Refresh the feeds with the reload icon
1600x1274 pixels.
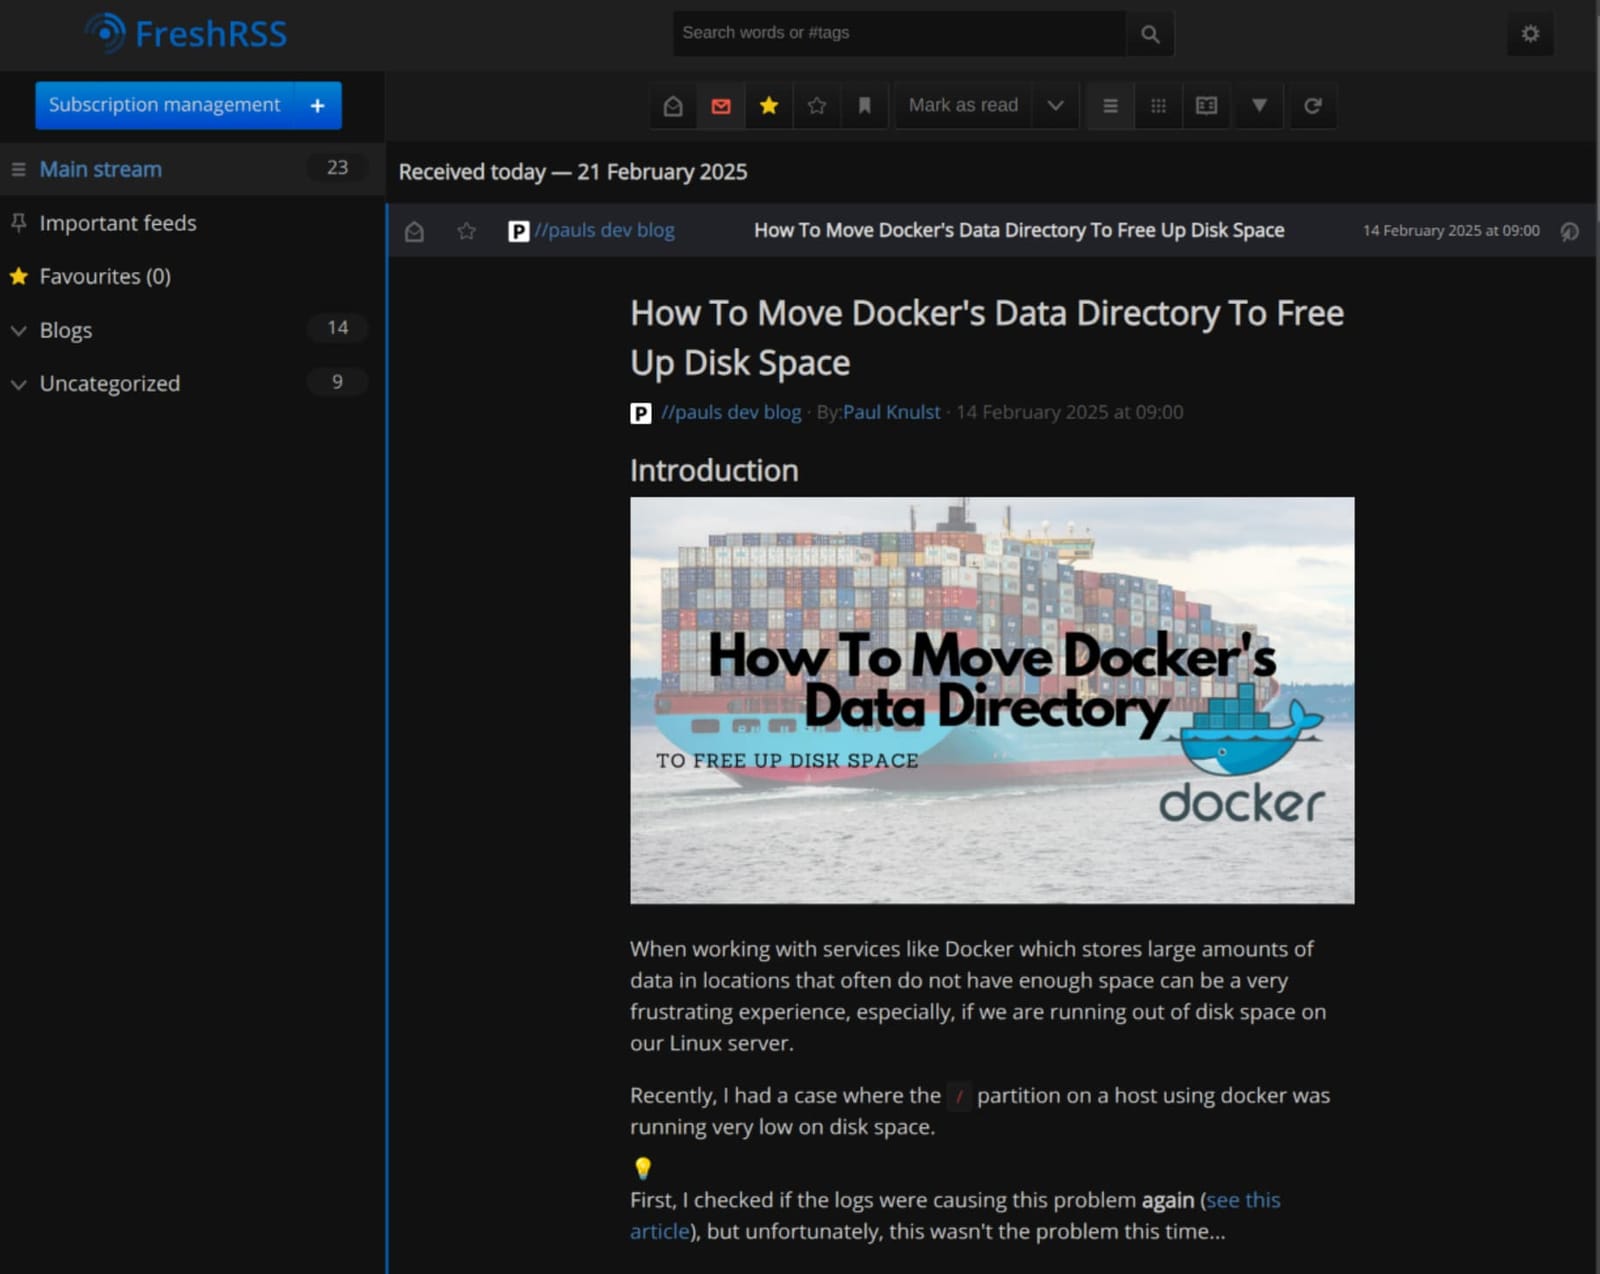coord(1313,105)
